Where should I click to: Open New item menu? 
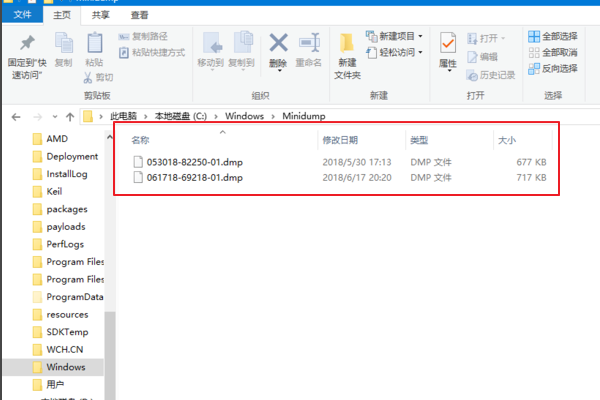(394, 36)
